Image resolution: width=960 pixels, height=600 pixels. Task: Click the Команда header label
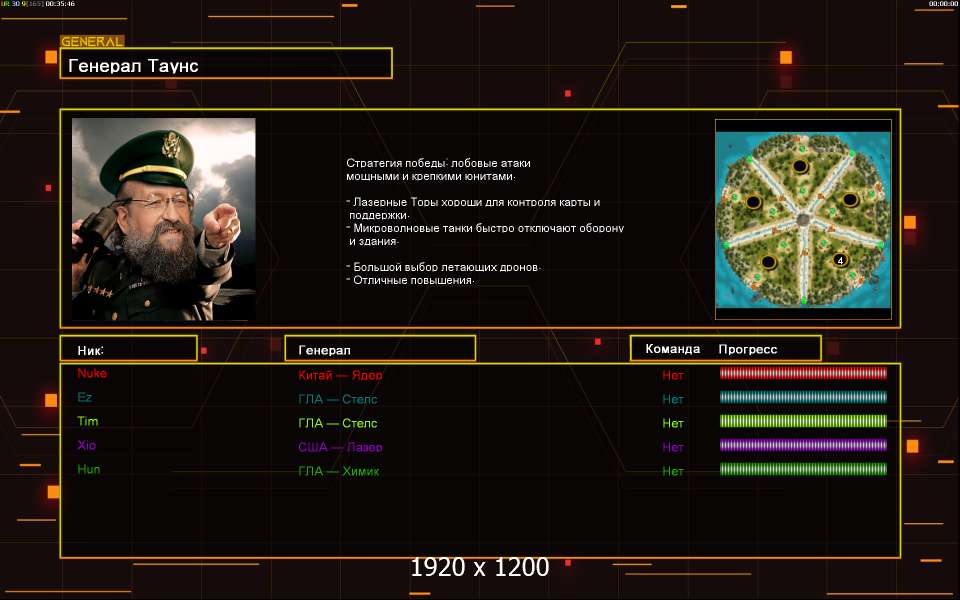click(x=672, y=349)
